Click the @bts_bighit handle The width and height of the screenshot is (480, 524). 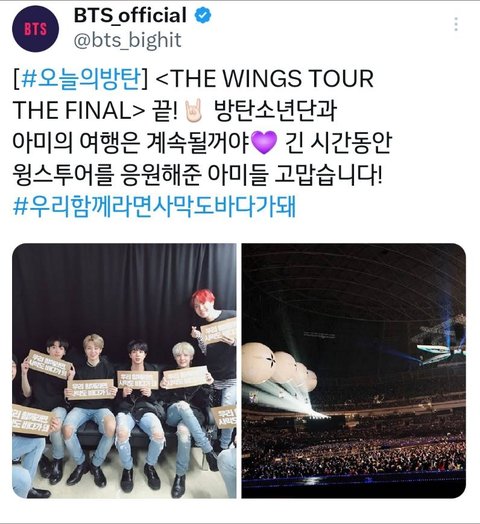127,40
